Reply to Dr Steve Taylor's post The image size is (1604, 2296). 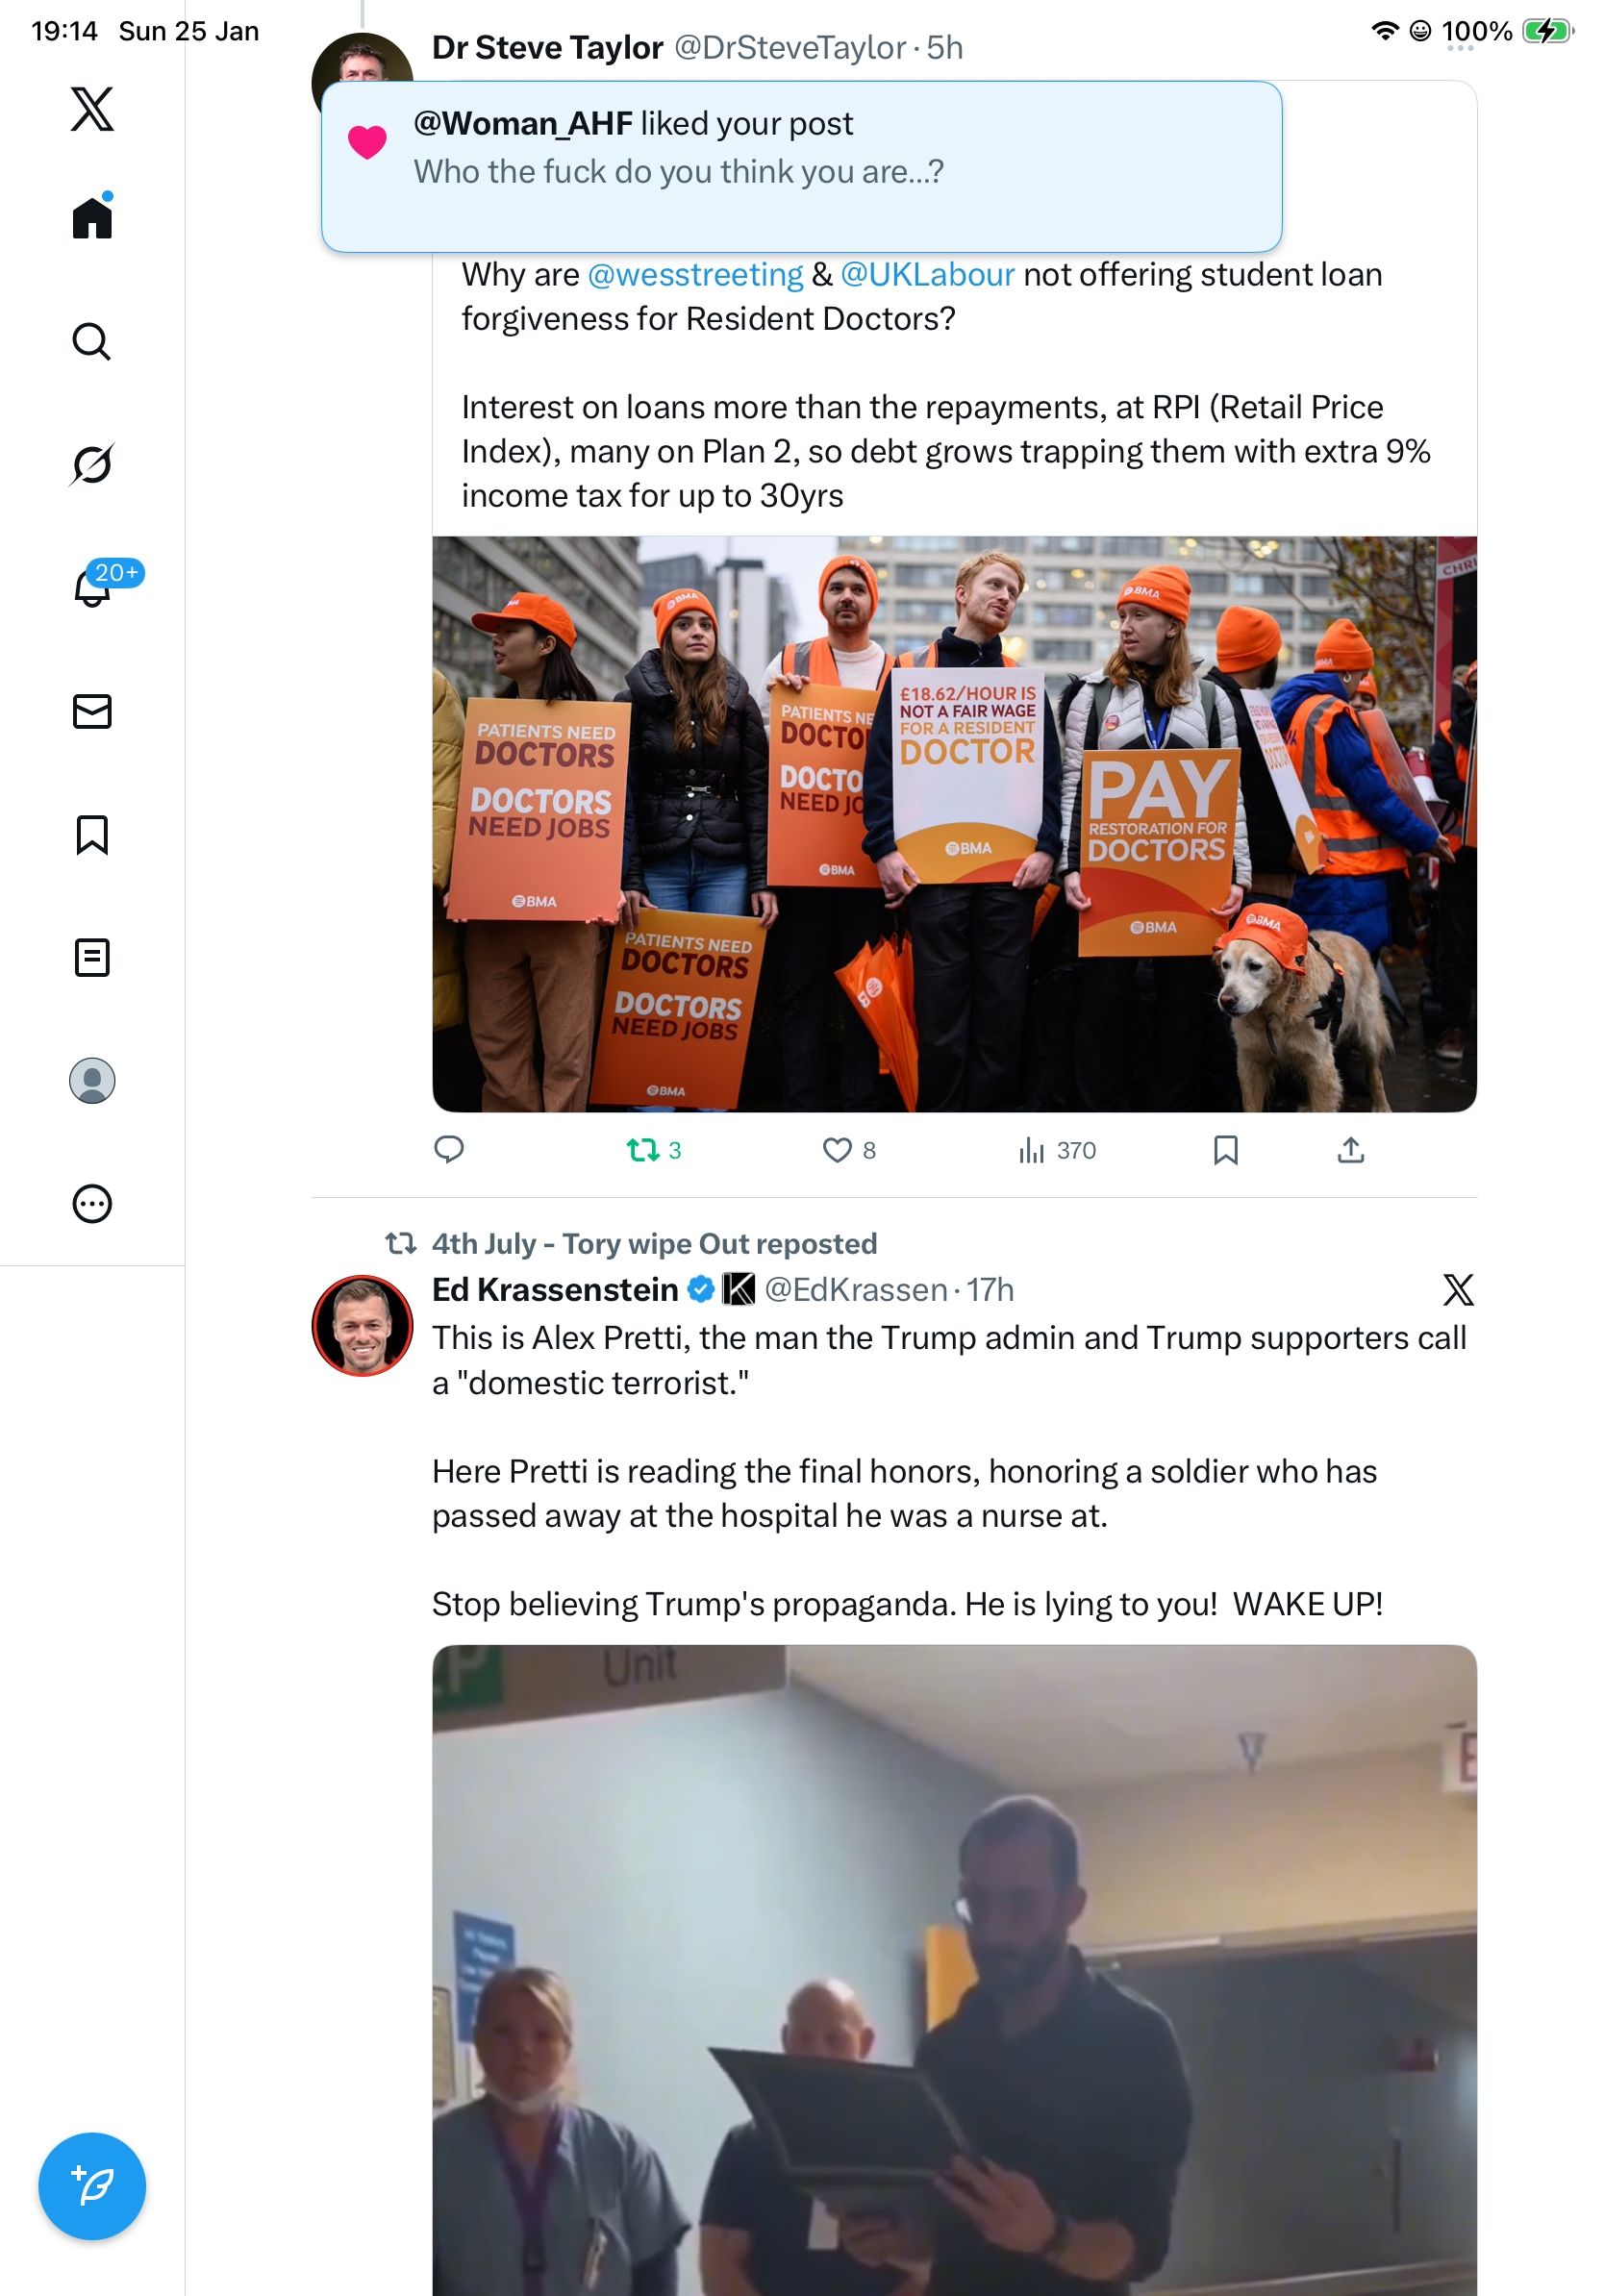tap(449, 1150)
